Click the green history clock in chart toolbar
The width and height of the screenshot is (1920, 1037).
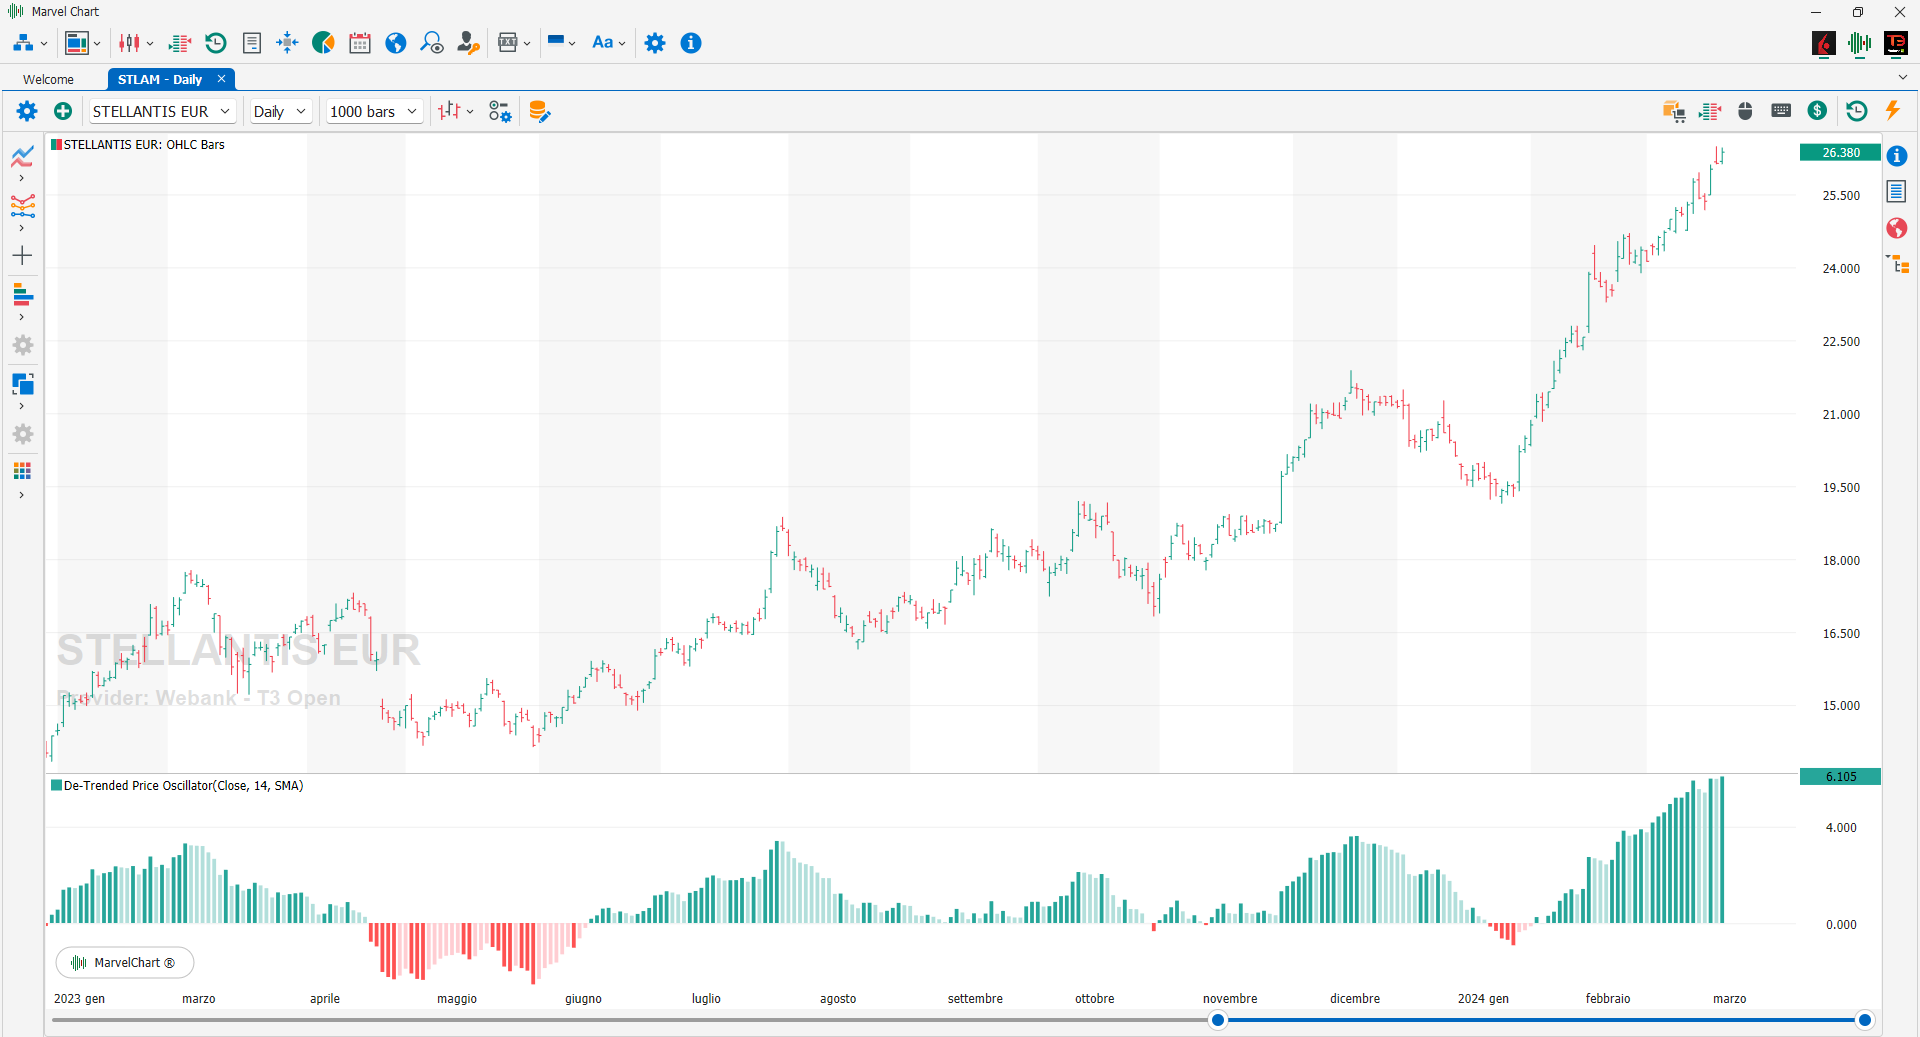tap(1857, 111)
